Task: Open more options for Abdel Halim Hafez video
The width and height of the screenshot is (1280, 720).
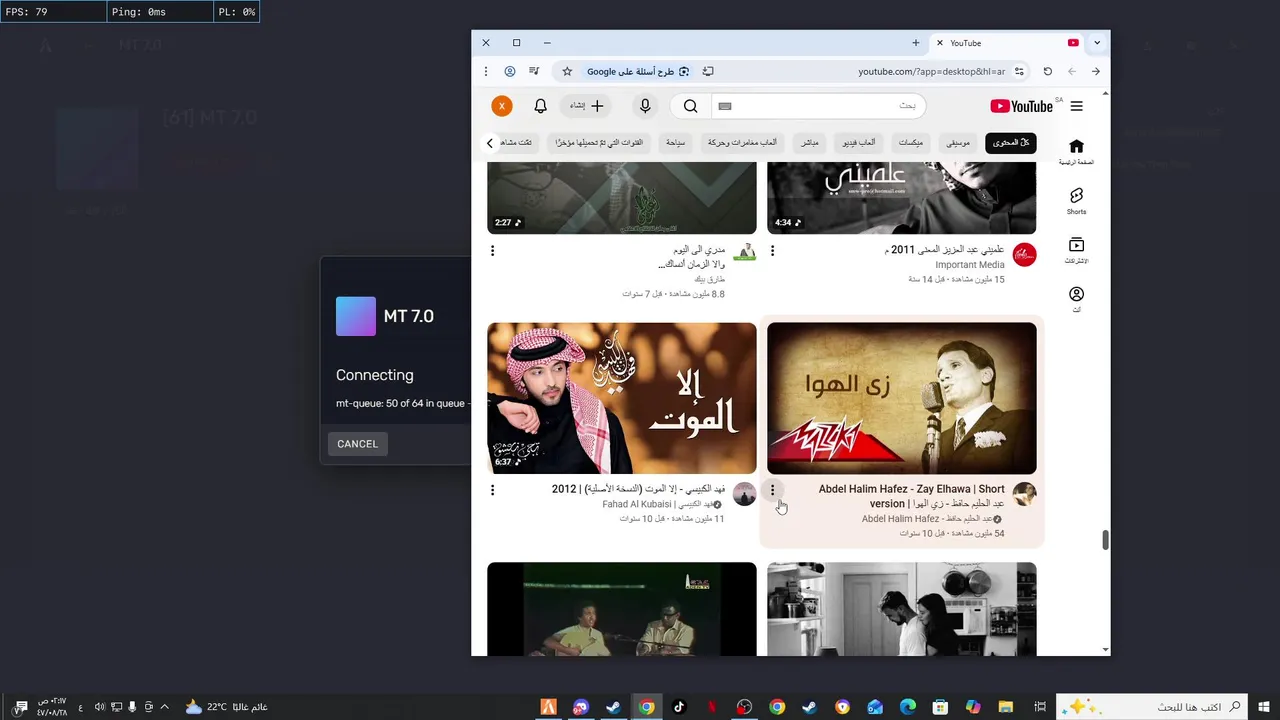Action: tap(772, 490)
